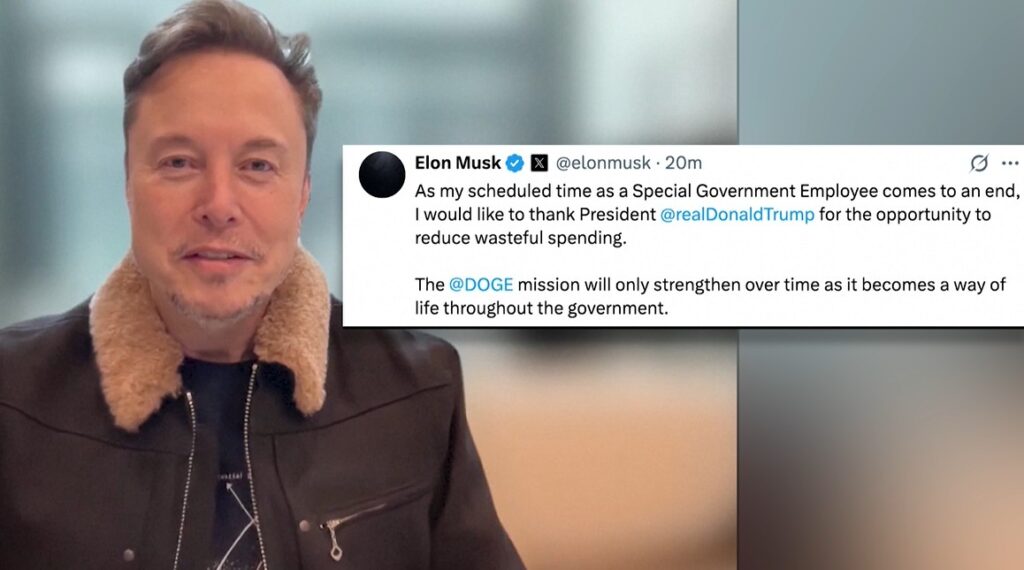Open the three-dot more options menu
Screen dimensions: 1024x570
click(1010, 163)
